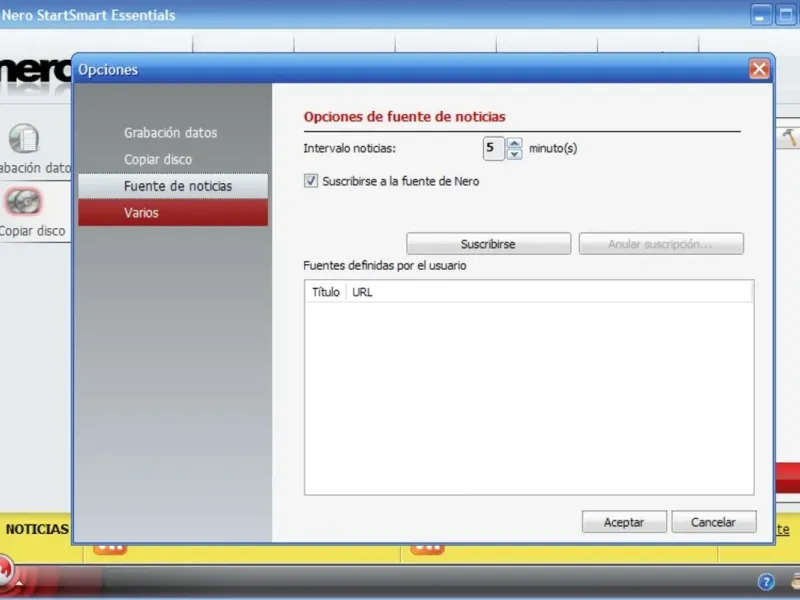Click Grabación datos disc icon in main window

23,138
